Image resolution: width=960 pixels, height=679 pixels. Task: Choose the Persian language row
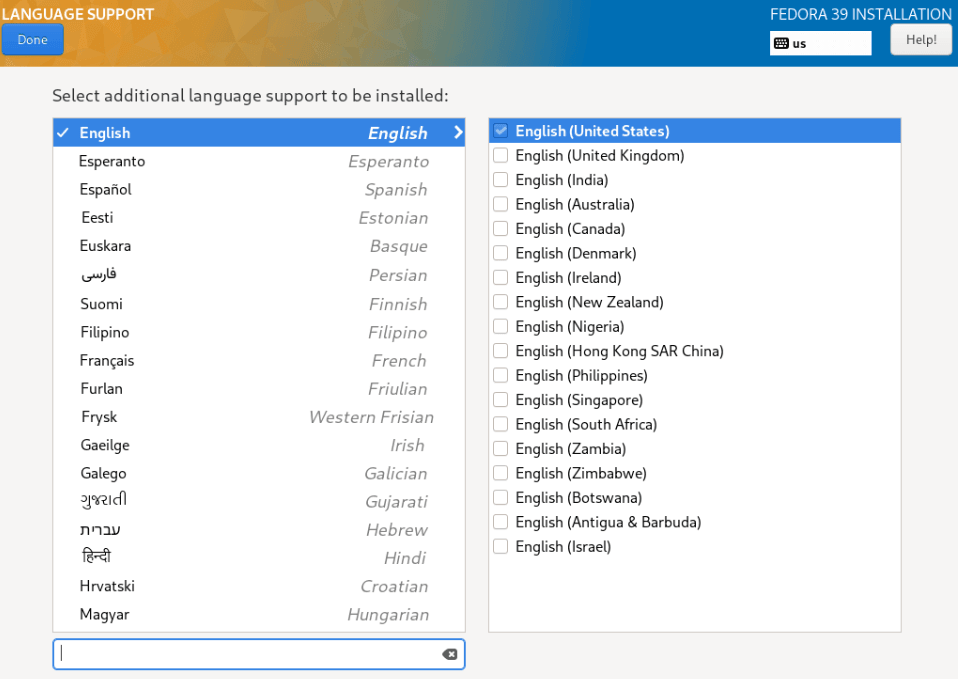258,275
